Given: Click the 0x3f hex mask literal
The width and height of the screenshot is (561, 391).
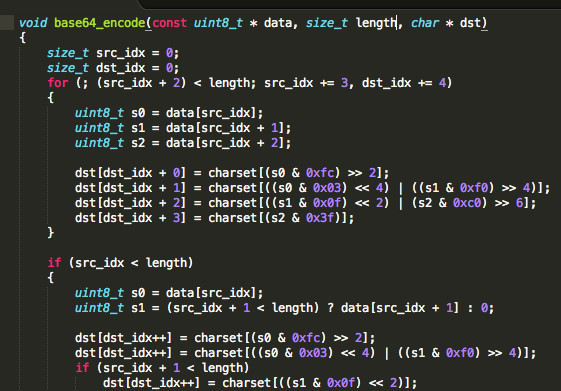Looking at the screenshot, I should pos(322,218).
